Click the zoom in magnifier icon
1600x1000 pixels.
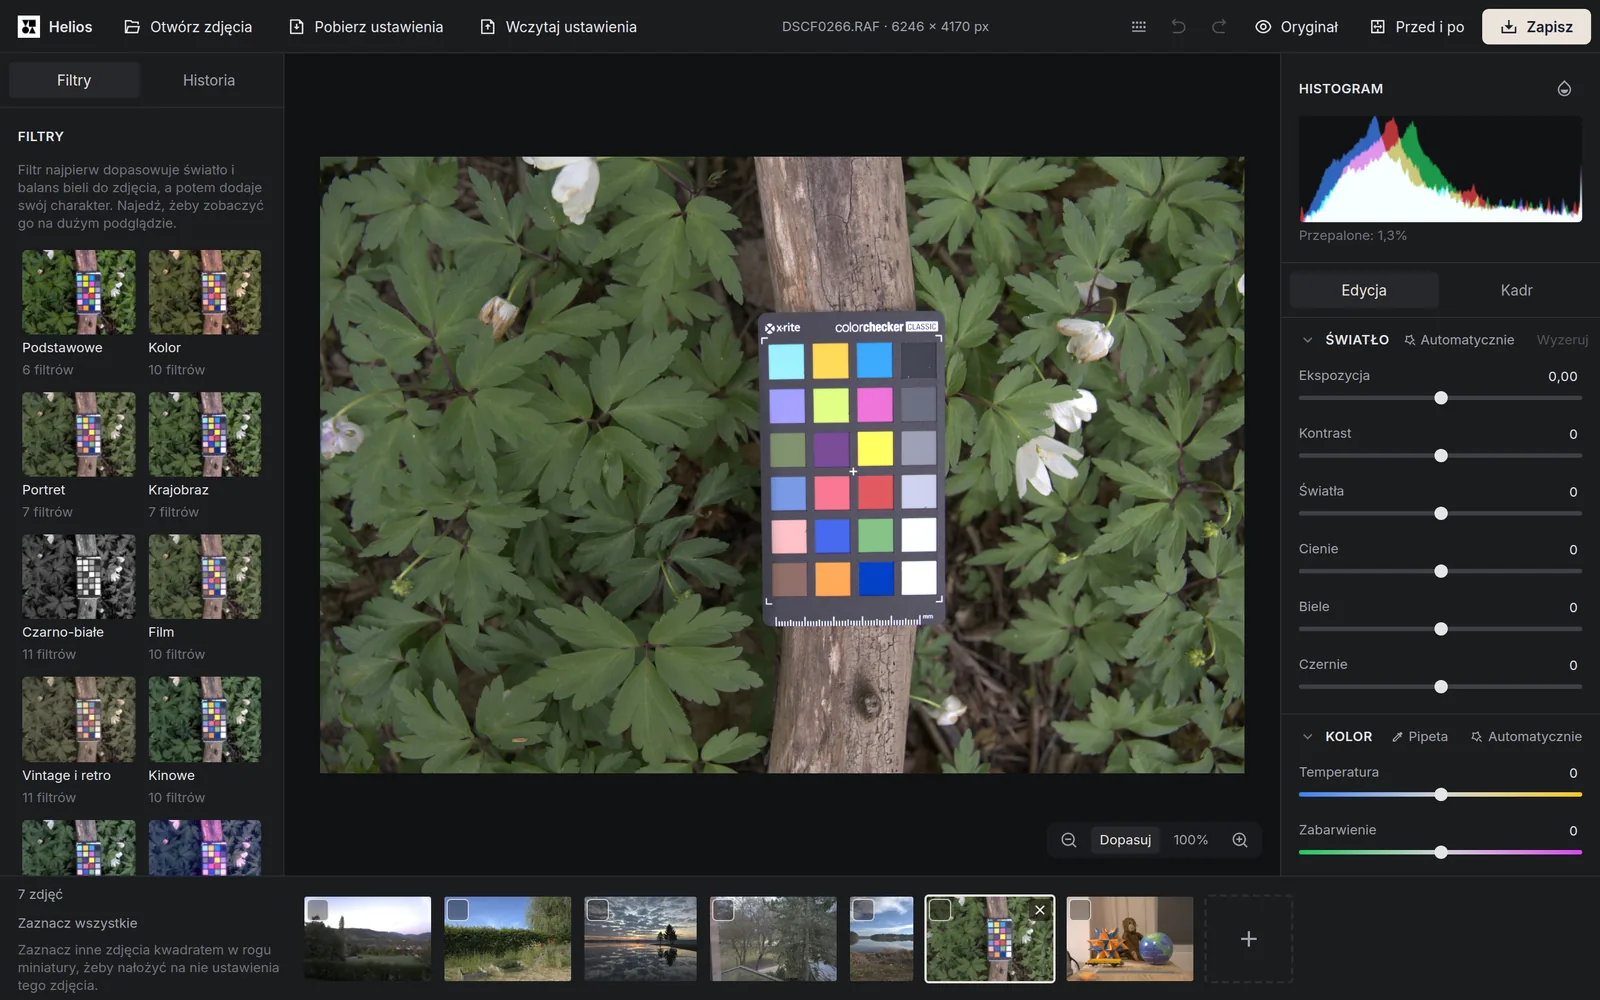coord(1240,840)
